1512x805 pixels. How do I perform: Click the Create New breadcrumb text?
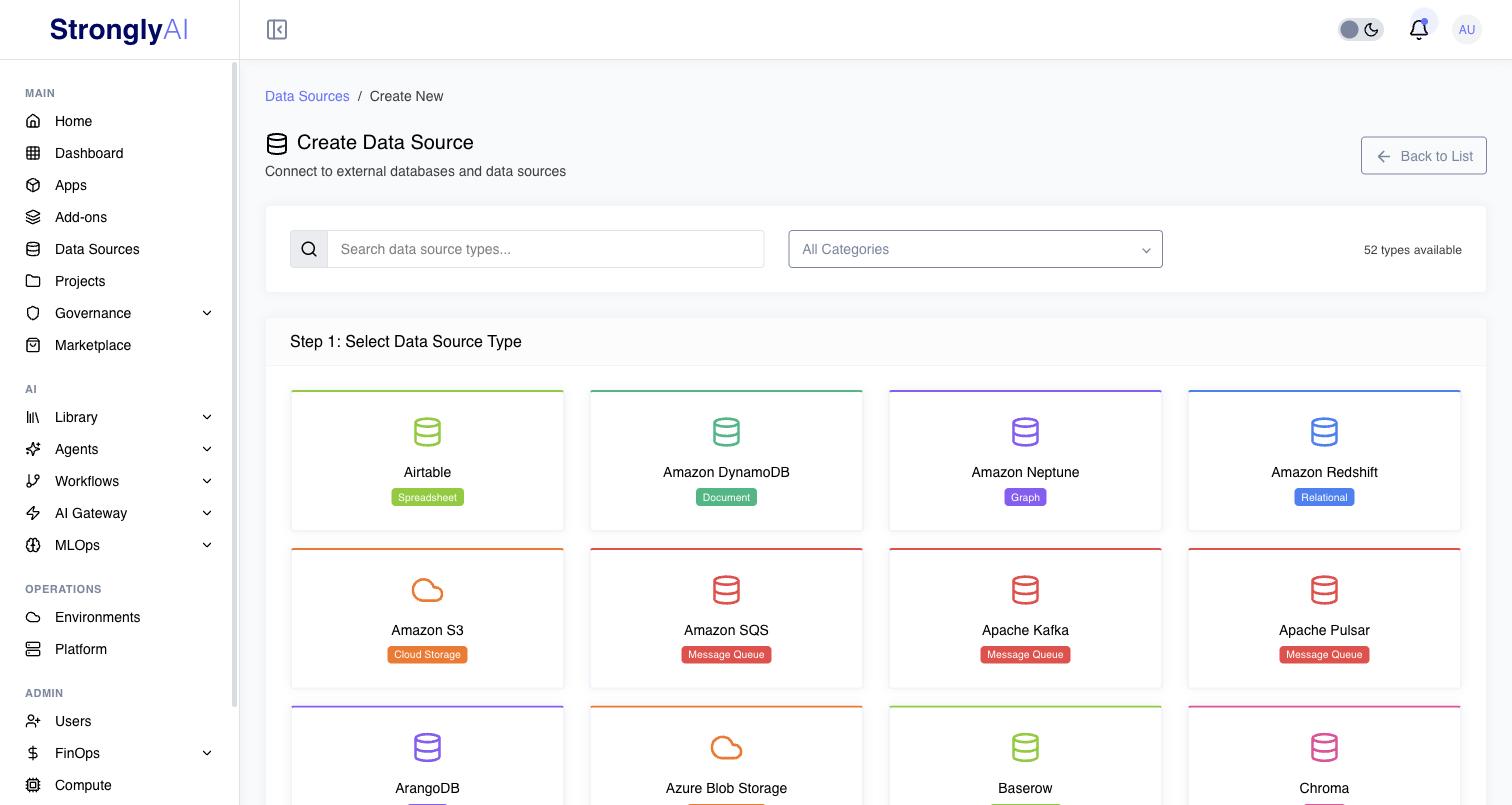click(406, 96)
